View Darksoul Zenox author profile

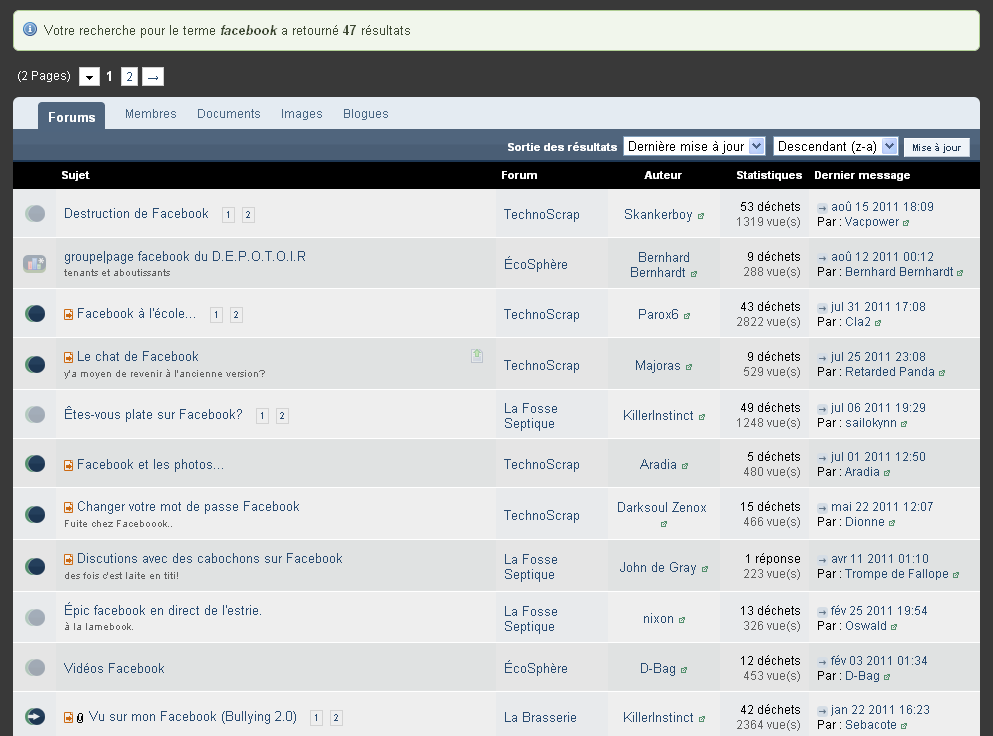click(x=662, y=507)
